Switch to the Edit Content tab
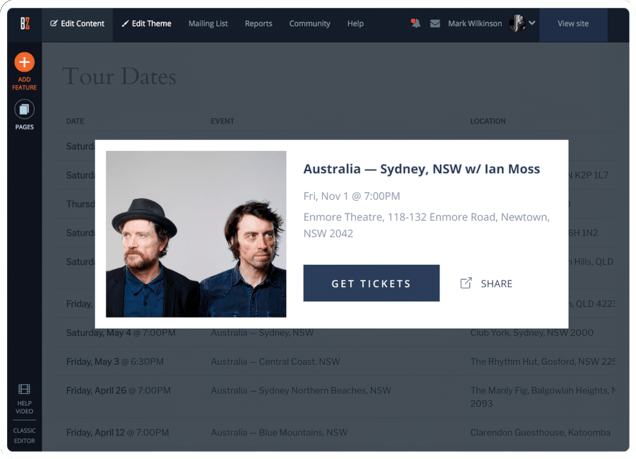Screen dimensions: 636x459 (x=77, y=23)
